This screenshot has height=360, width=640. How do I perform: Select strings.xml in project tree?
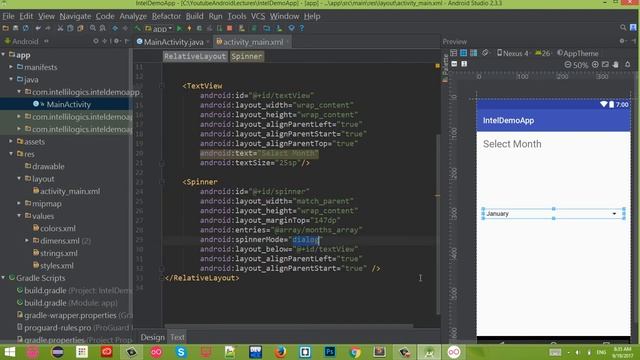(x=59, y=253)
